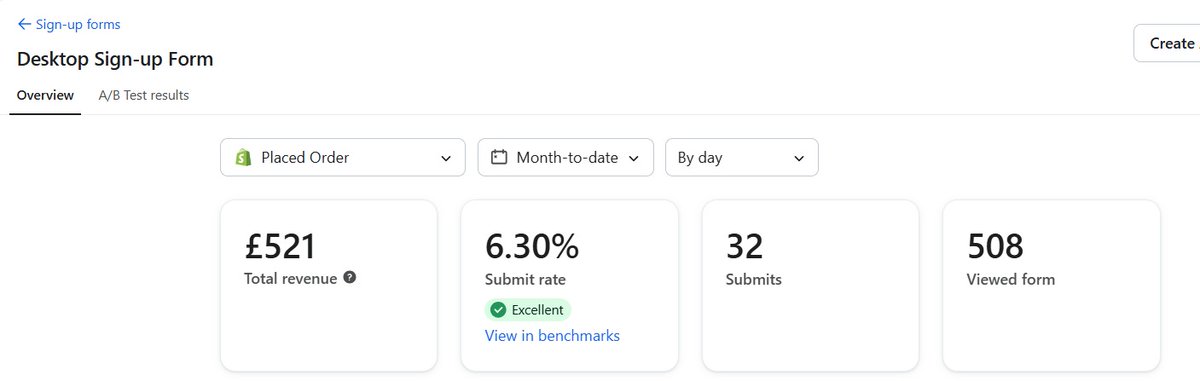Image resolution: width=1200 pixels, height=381 pixels.
Task: Click the Excellent status badge
Action: click(528, 310)
